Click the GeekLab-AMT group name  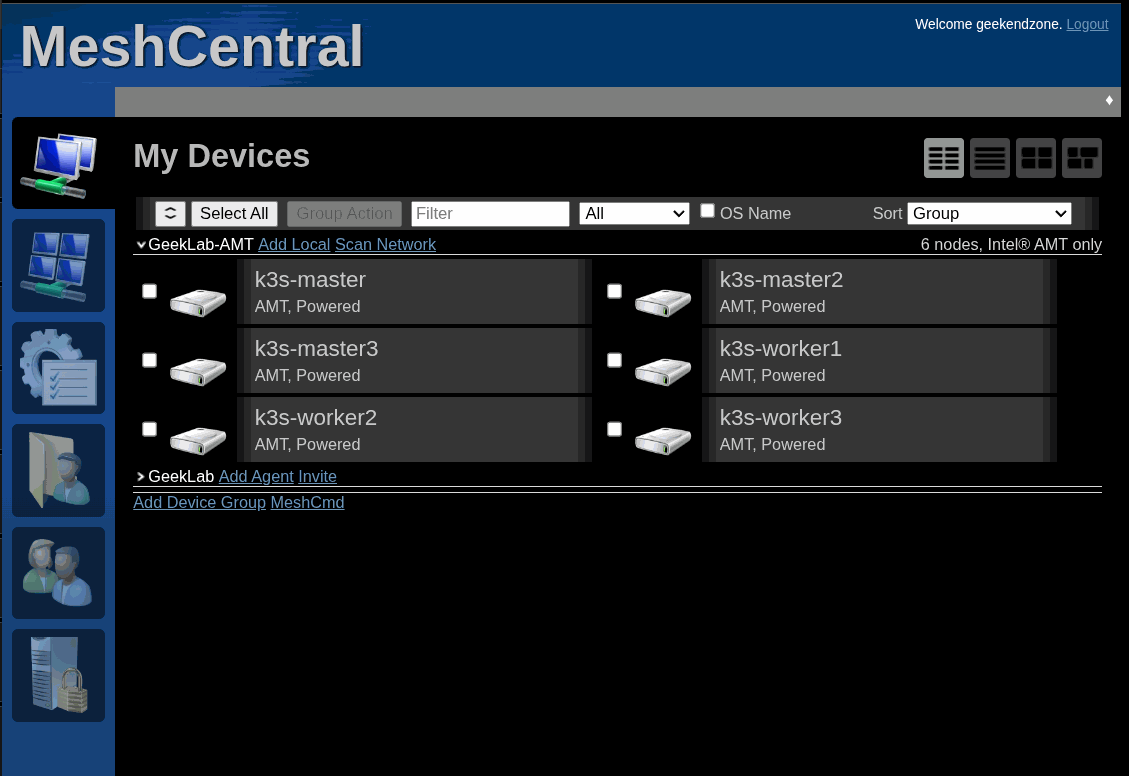[201, 245]
